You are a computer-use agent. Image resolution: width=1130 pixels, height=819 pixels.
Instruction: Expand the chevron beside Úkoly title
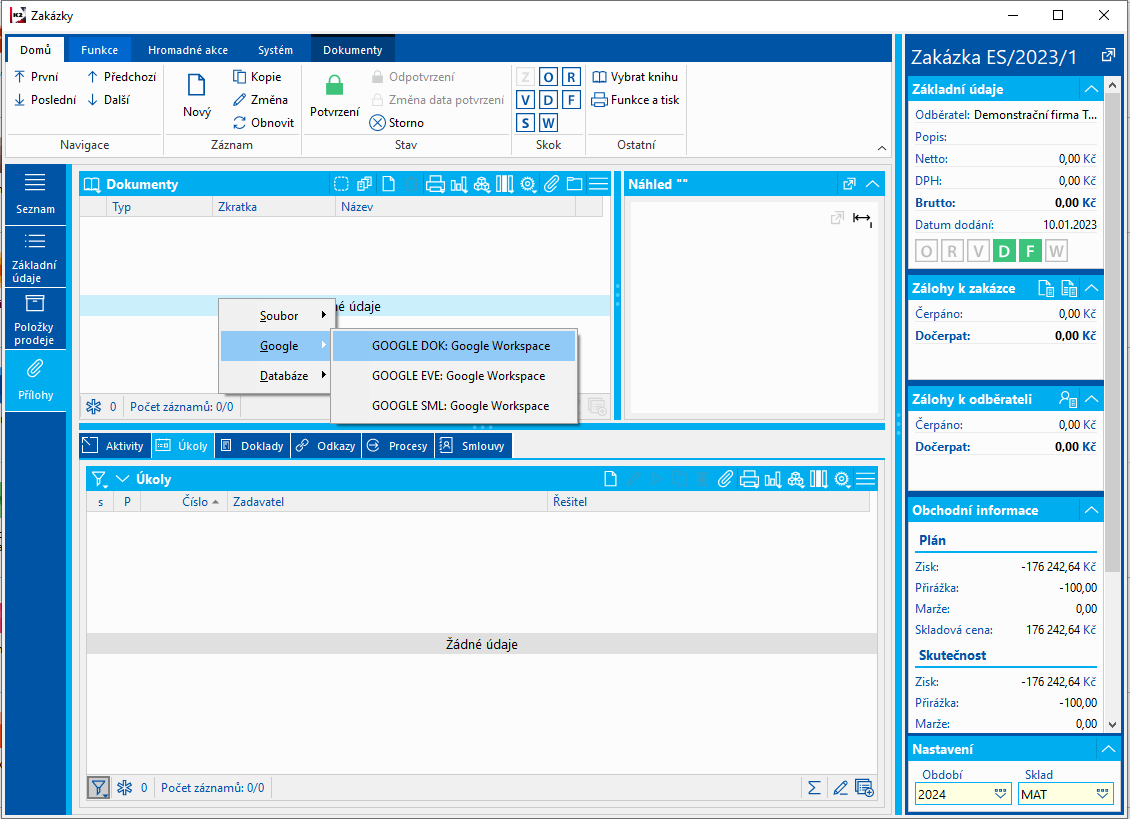123,479
